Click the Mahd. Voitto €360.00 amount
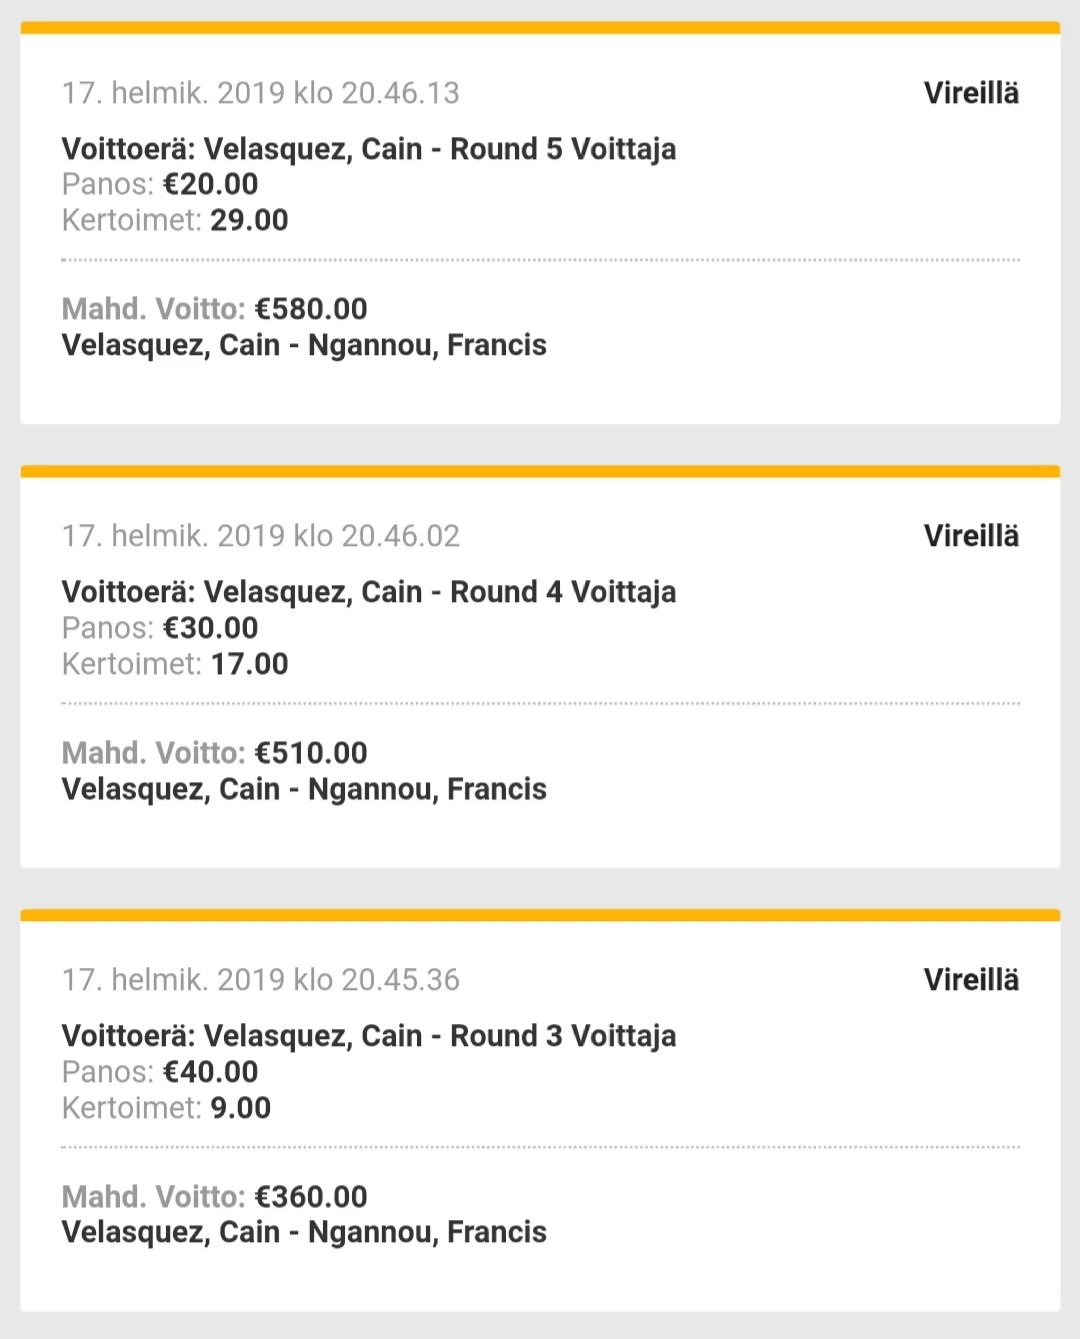Viewport: 1080px width, 1339px height. coord(311,1197)
